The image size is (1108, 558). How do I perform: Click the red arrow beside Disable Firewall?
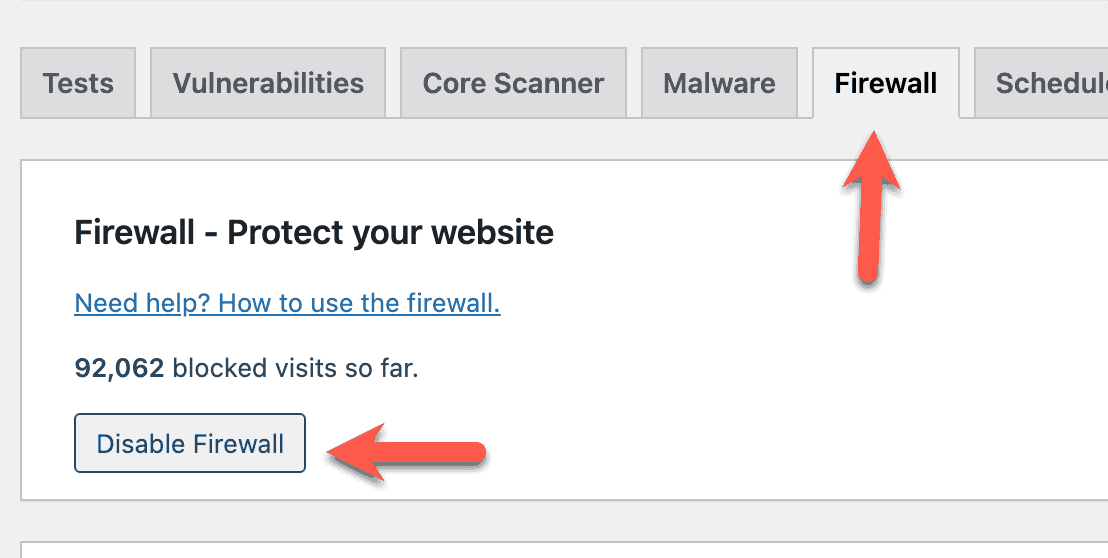click(406, 452)
